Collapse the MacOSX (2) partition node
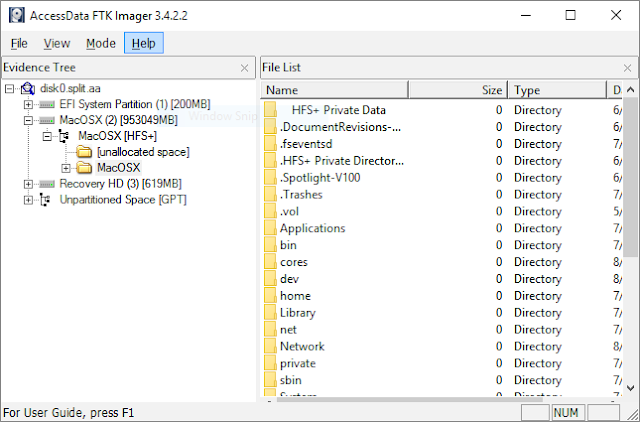Viewport: 640px width, 422px height. 28,121
